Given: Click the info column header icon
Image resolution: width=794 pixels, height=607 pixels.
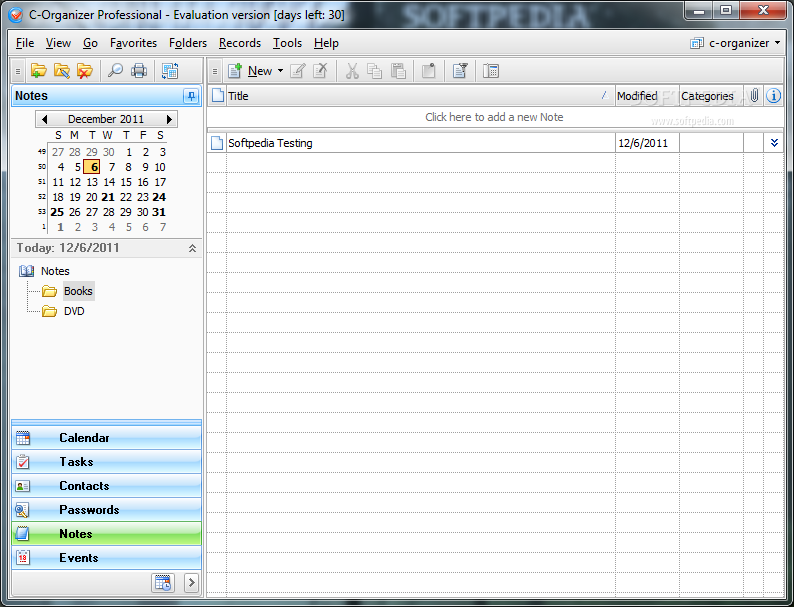Looking at the screenshot, I should tap(774, 96).
